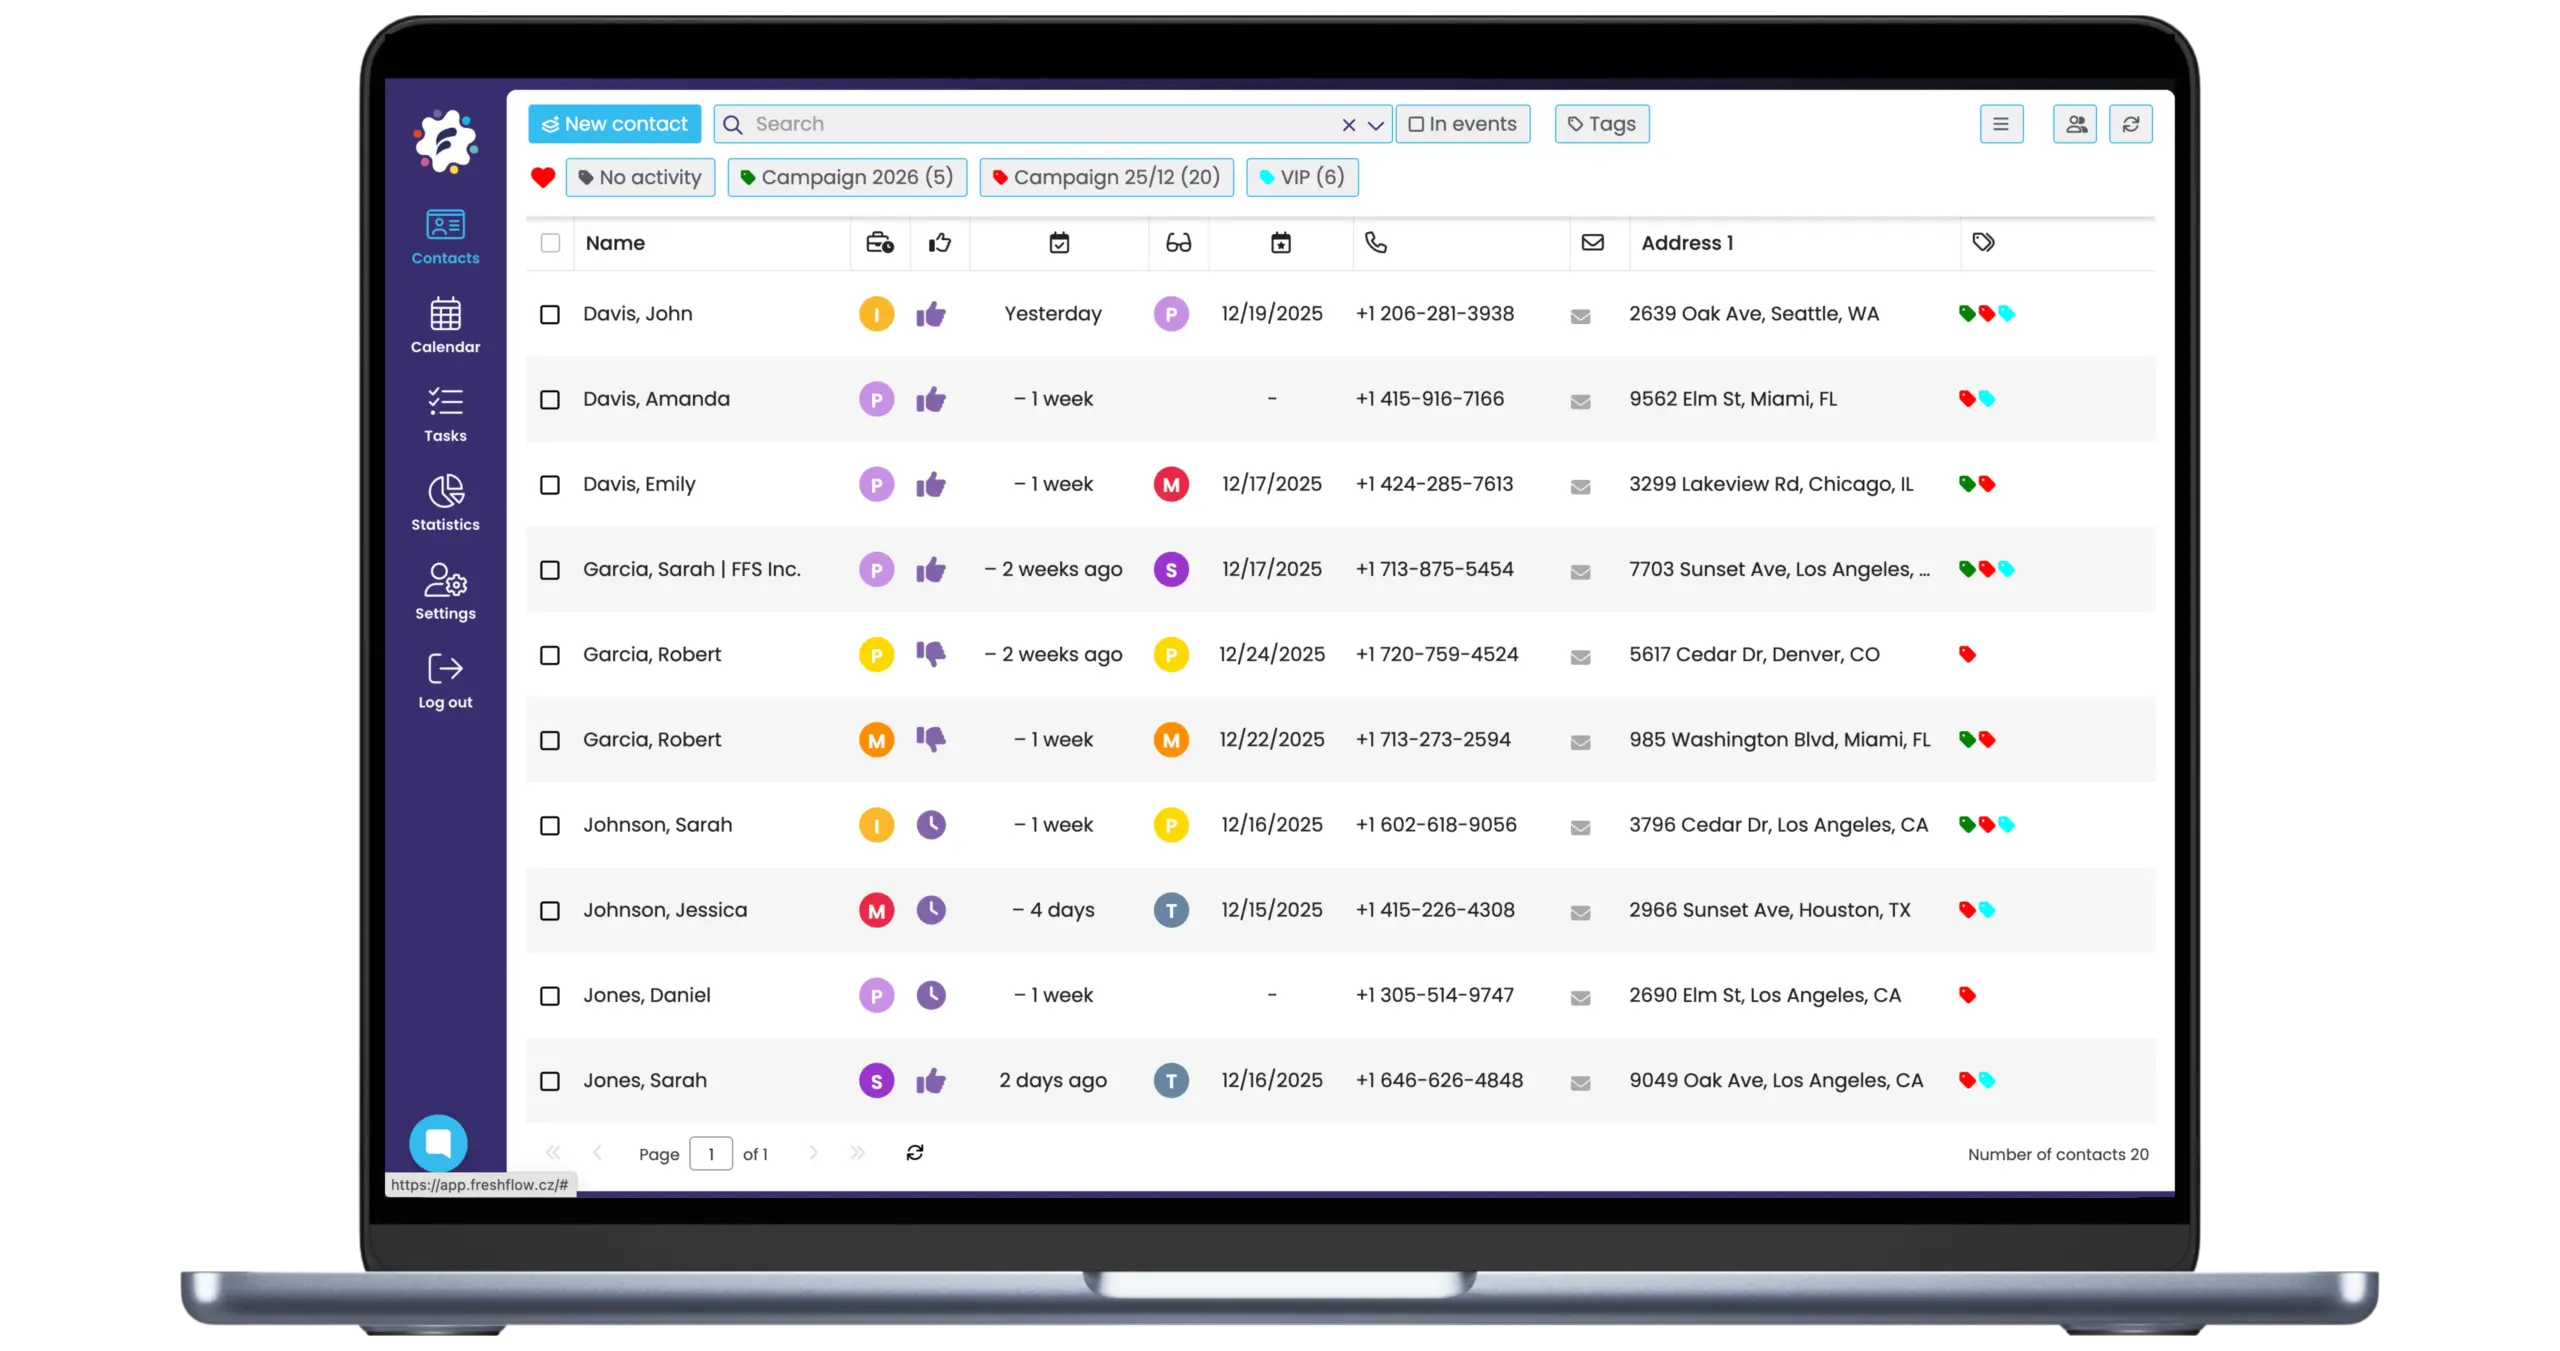Click the users group icon top right

[x=2076, y=124]
